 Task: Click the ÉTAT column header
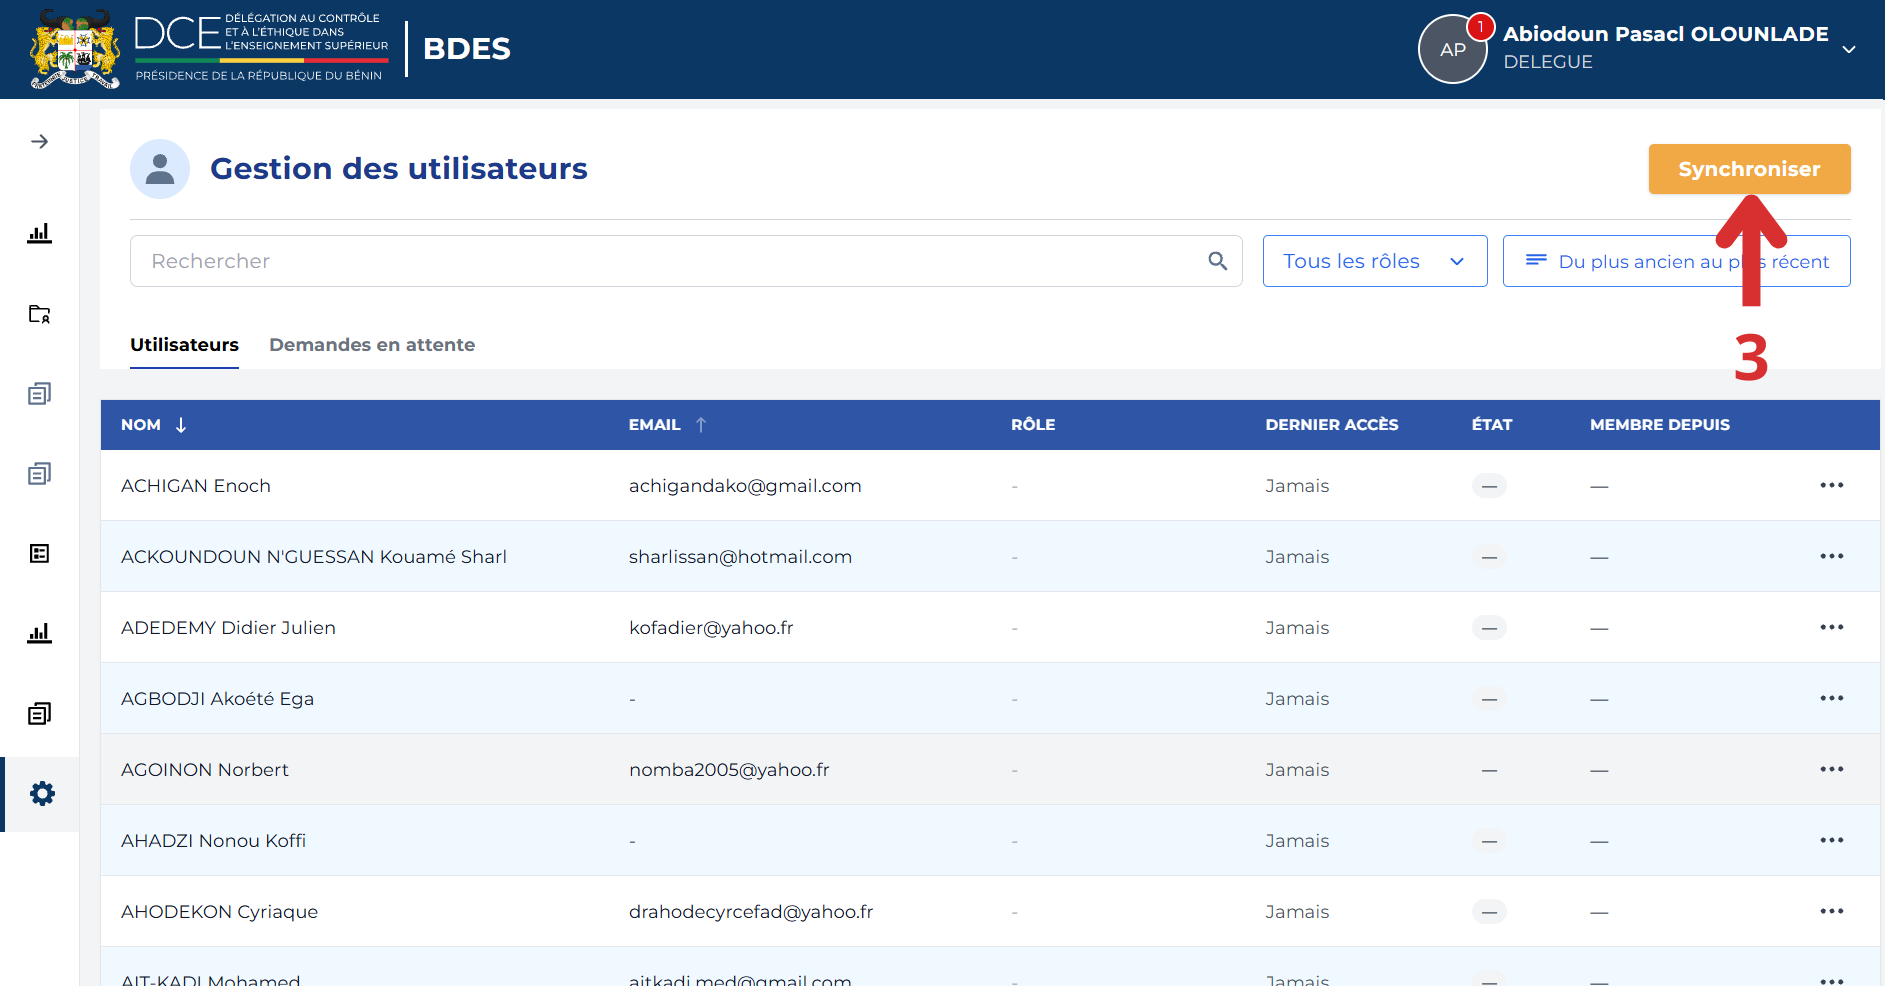(x=1492, y=425)
